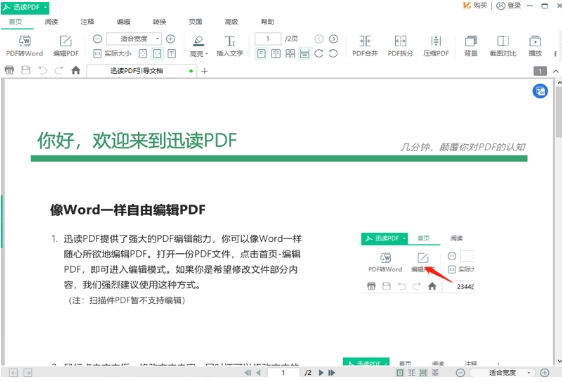Toggle the text select mode icon
The image size is (562, 382).
(x=172, y=54)
